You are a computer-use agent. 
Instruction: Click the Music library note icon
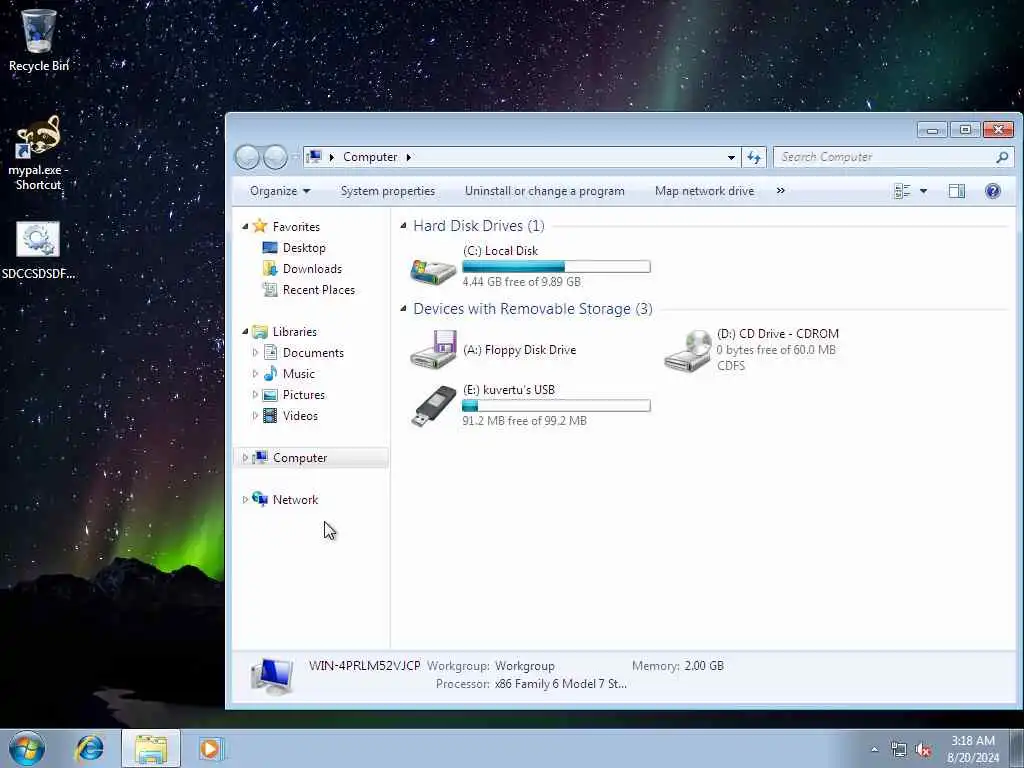[x=270, y=374]
